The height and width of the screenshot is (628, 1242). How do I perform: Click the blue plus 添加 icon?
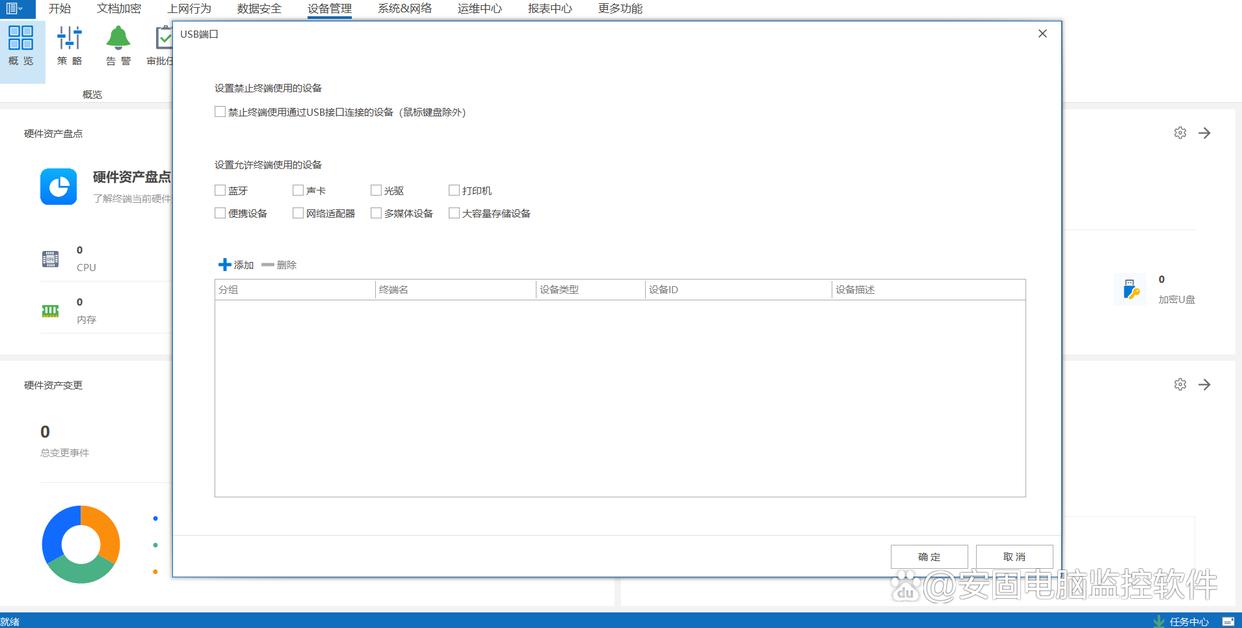click(224, 265)
